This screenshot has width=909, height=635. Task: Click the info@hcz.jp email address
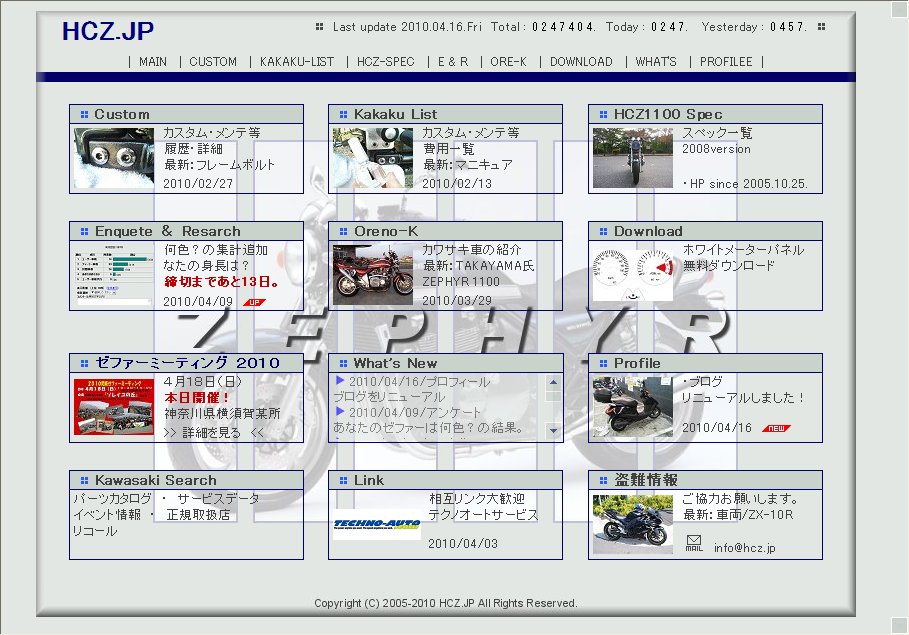coord(745,548)
